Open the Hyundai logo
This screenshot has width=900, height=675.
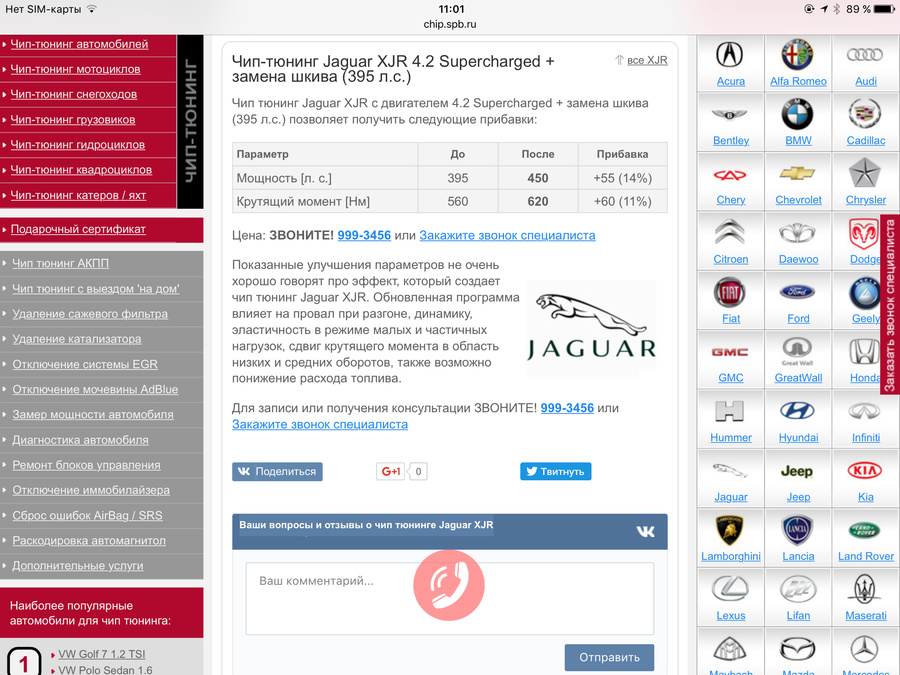click(x=797, y=411)
